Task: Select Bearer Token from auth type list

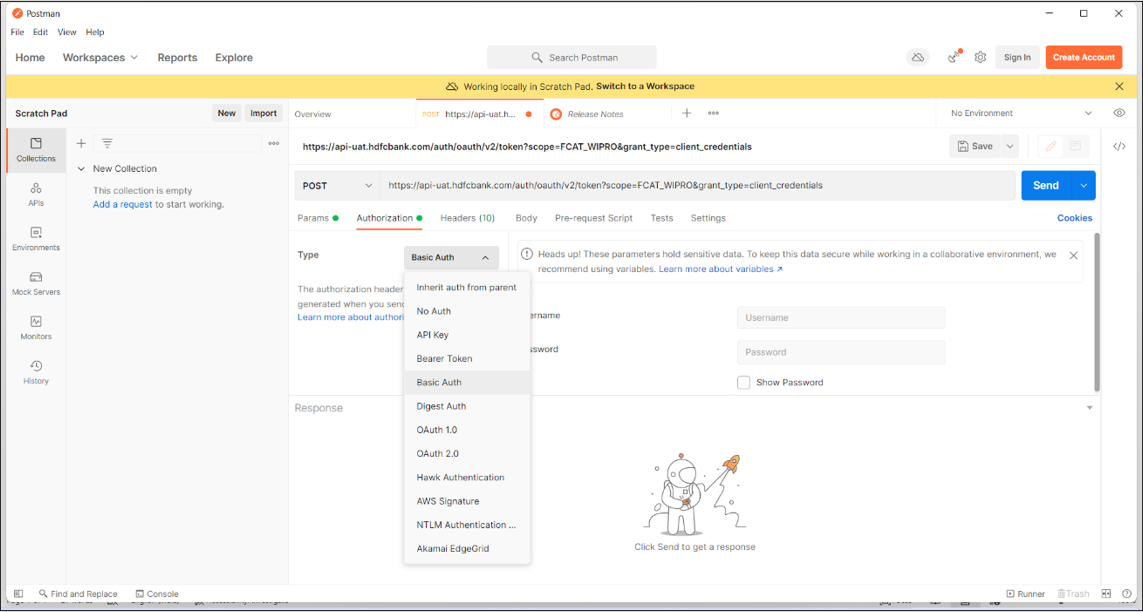Action: tap(444, 359)
